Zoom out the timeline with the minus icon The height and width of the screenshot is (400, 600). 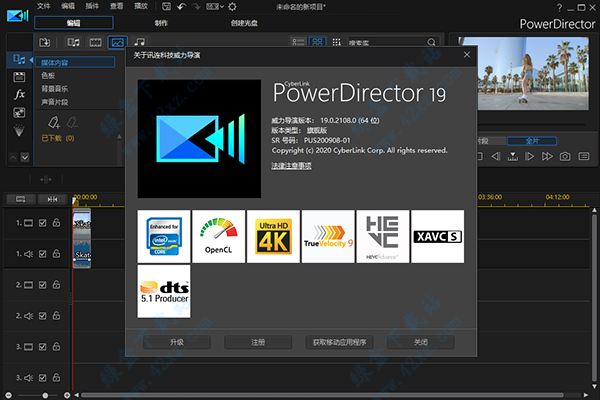click(8, 395)
